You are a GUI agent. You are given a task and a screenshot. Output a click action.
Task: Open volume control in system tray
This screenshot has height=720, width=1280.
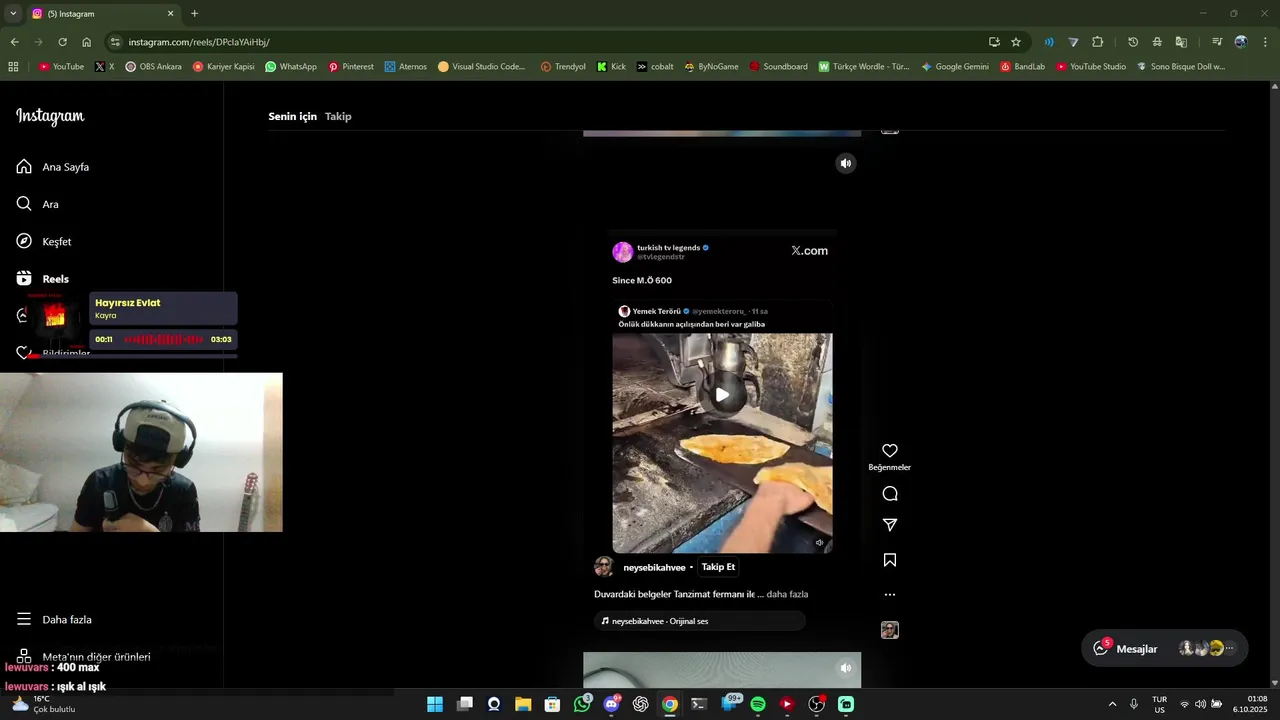(1200, 704)
